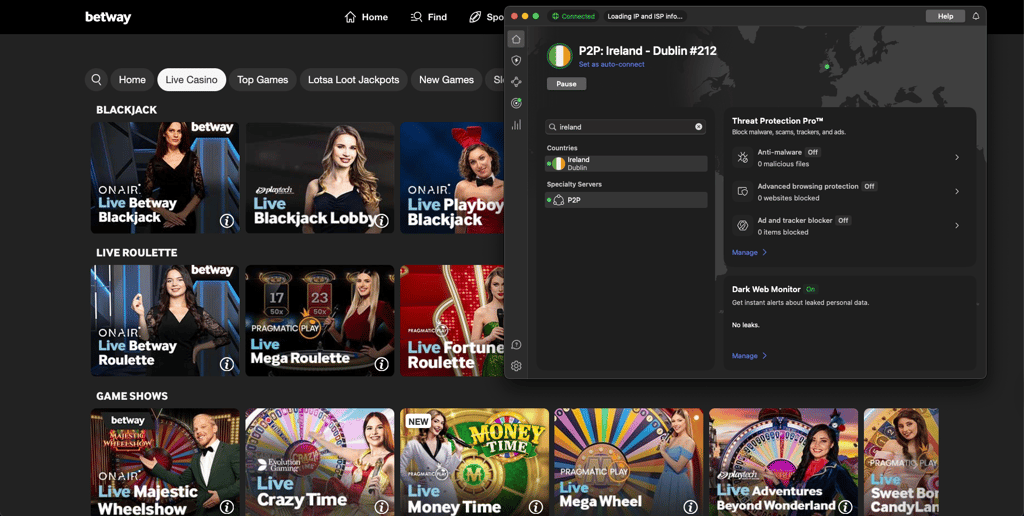1024x516 pixels.
Task: Open info for Live Mega Roulette
Action: coord(382,364)
